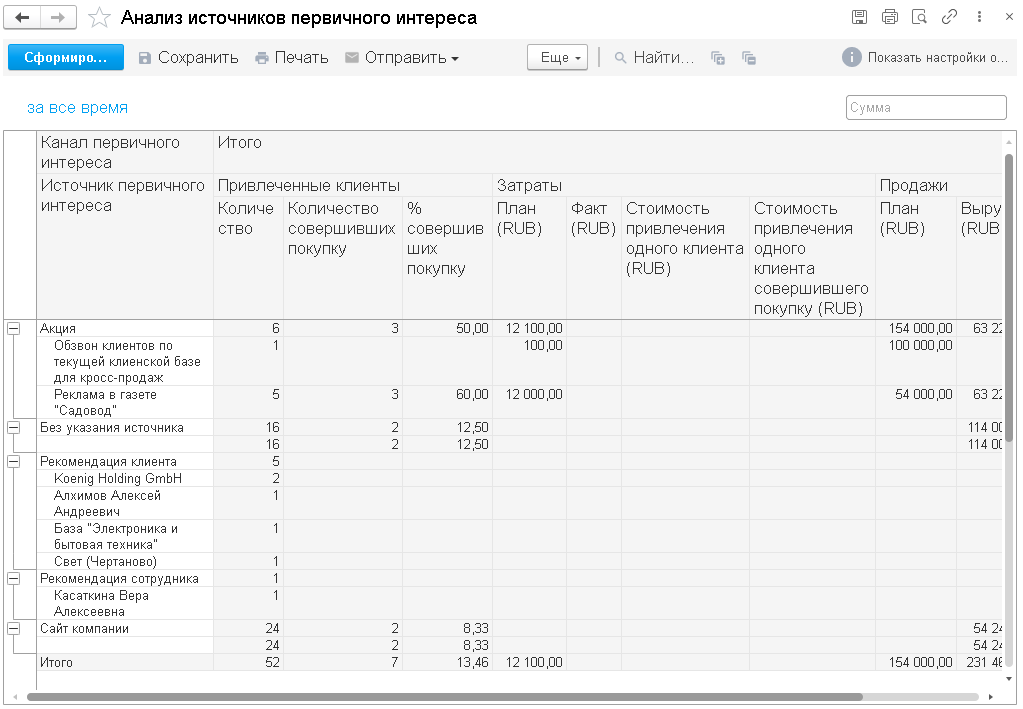Screen dimensions: 1023x709
Task: Select Рекомендация сотрудника row label
Action: click(x=119, y=579)
